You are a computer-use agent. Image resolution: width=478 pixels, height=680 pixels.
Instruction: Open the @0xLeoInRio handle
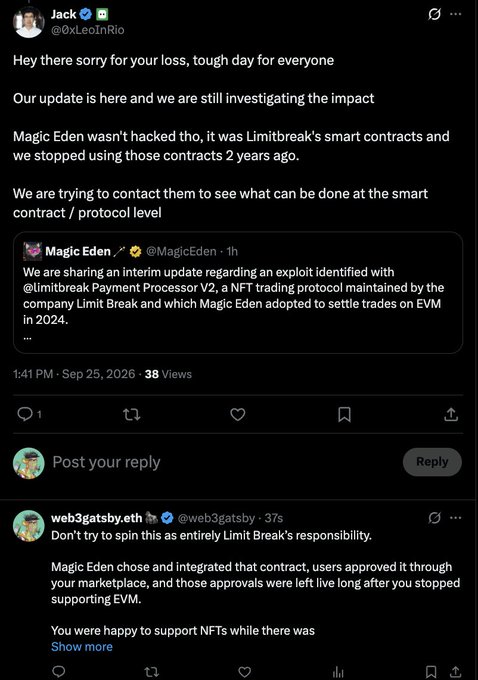point(88,30)
